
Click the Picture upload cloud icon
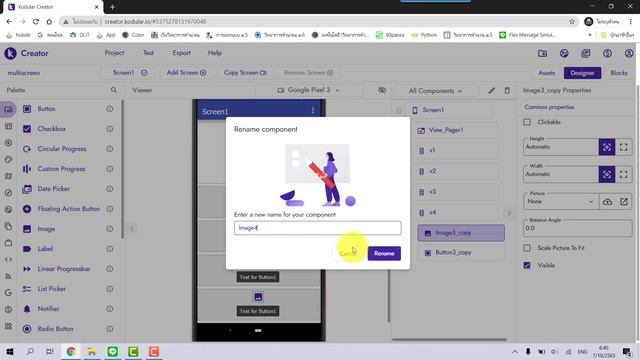tap(607, 202)
